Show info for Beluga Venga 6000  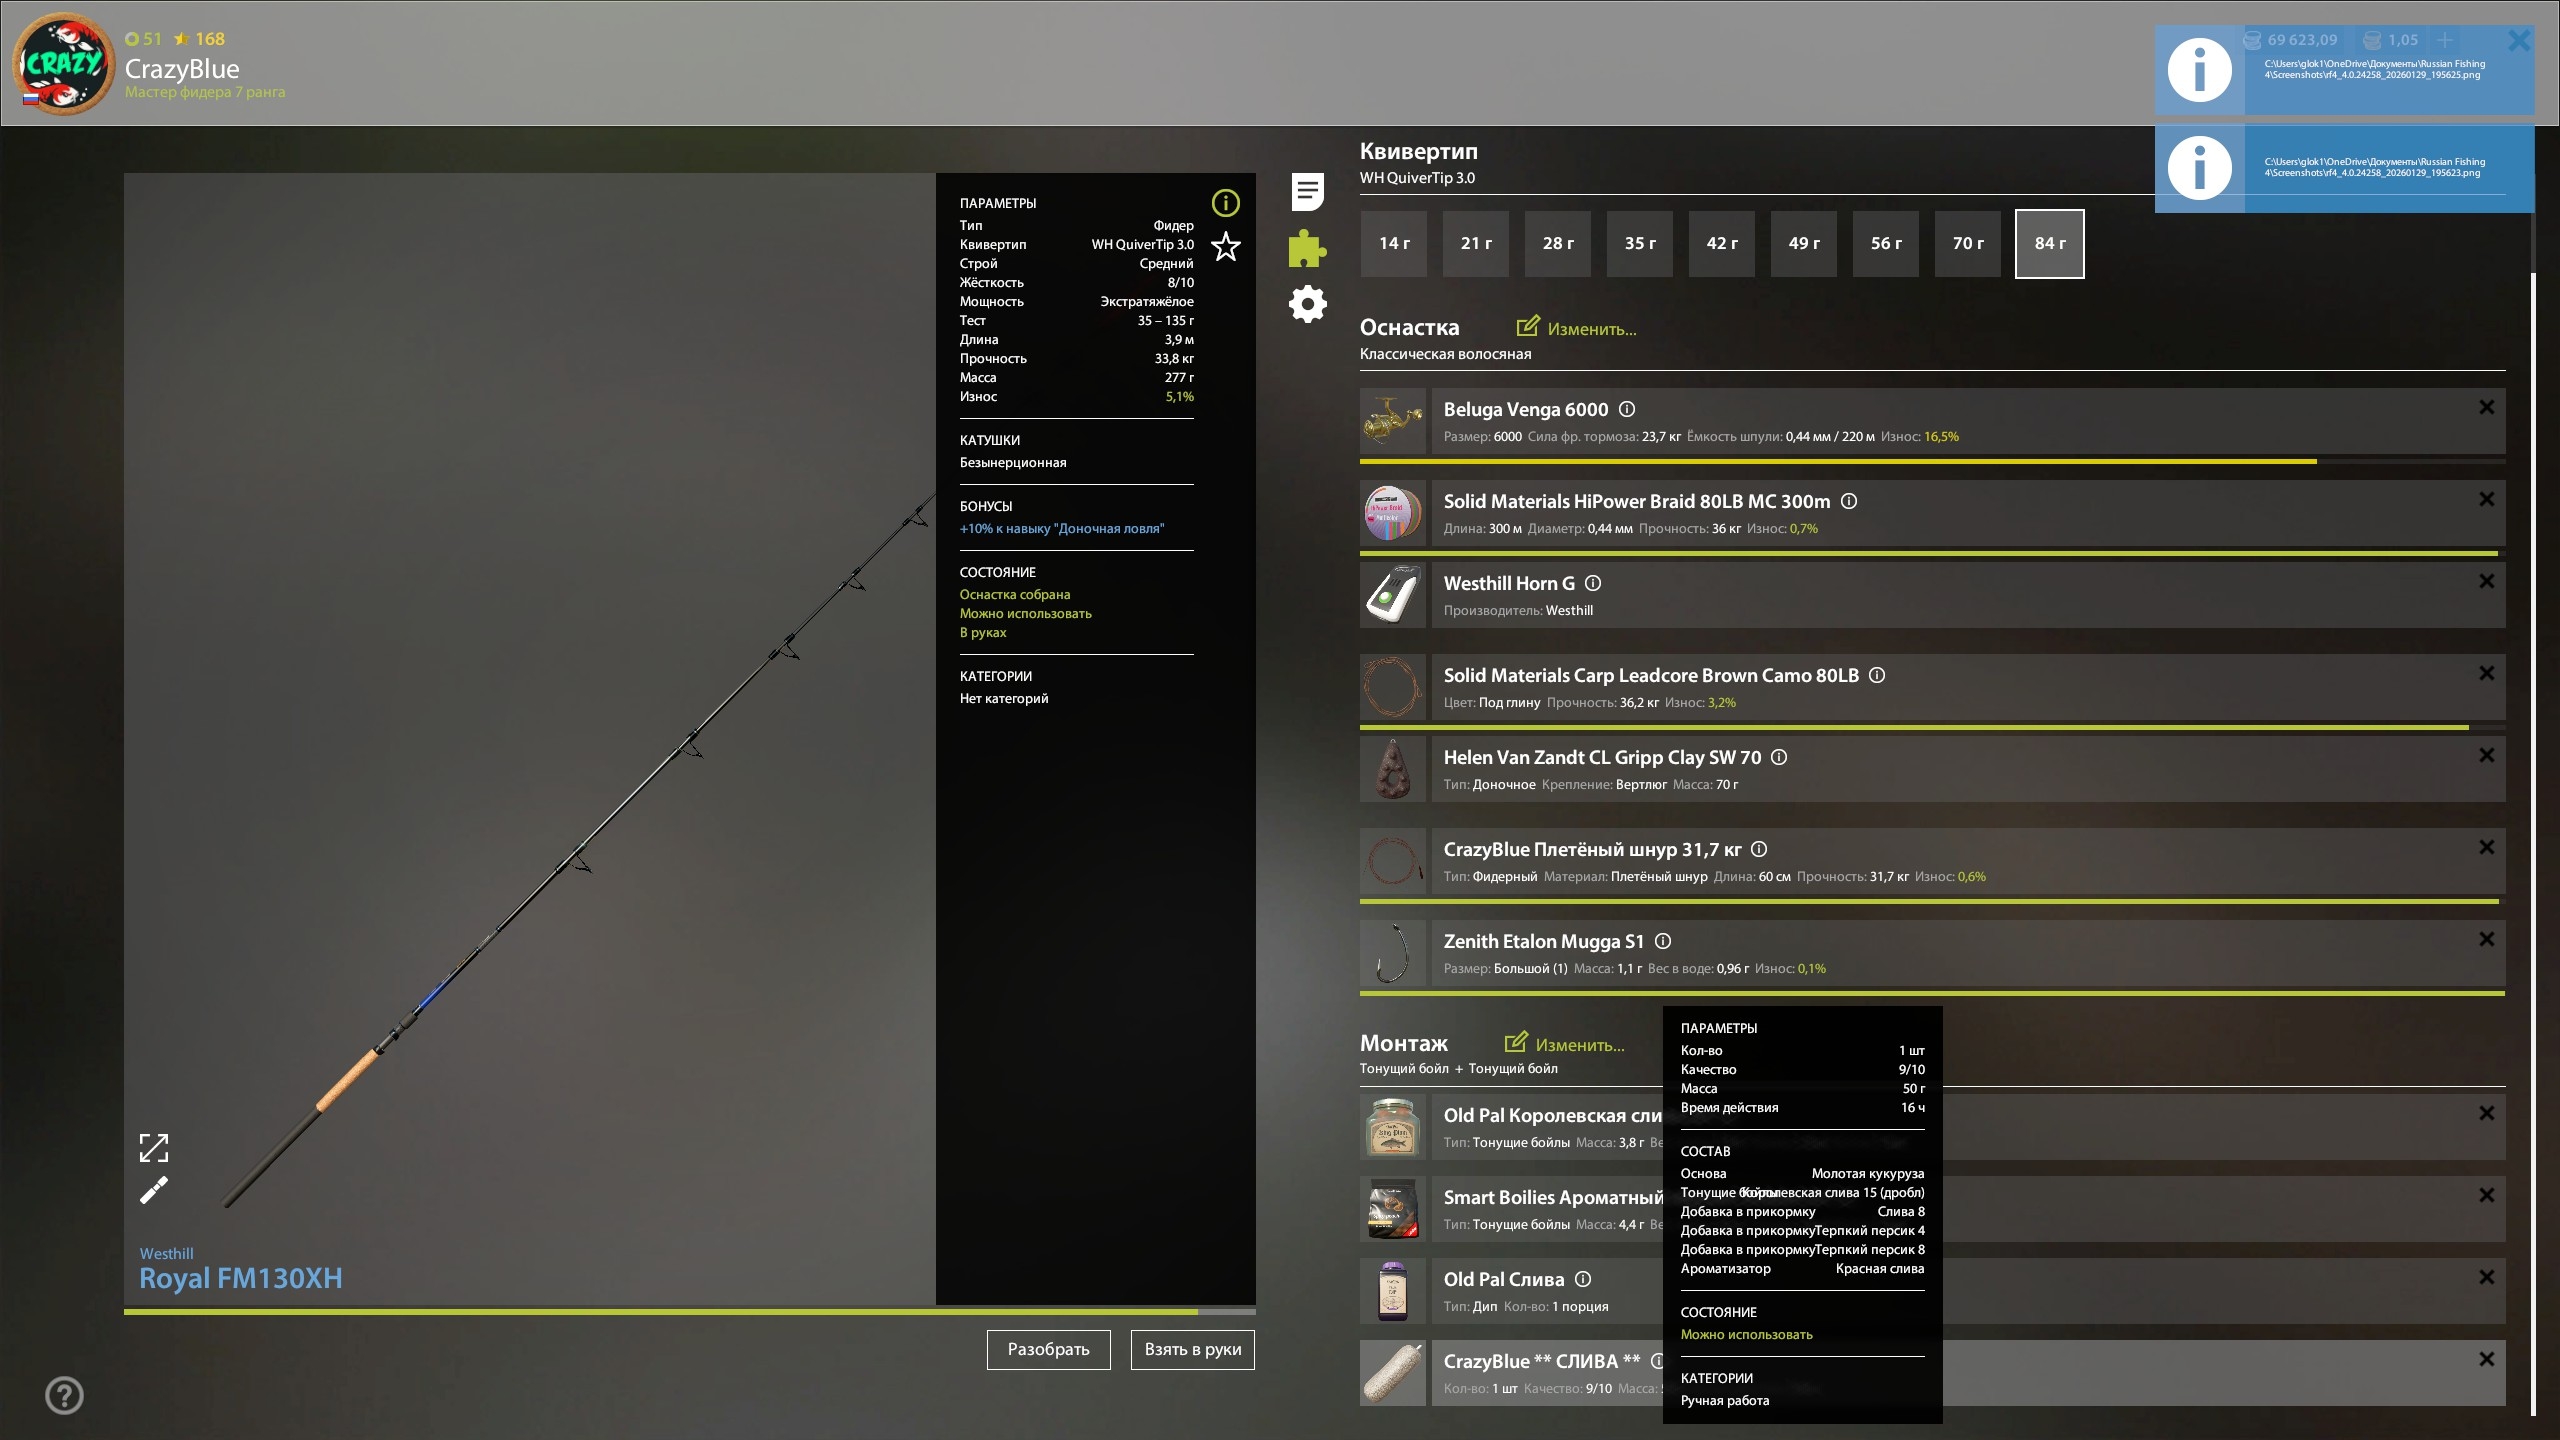point(1627,409)
